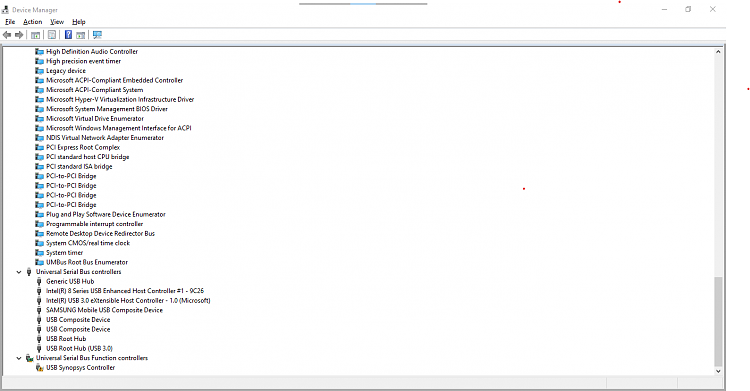Open the File menu
This screenshot has height=391, width=750.
tap(10, 22)
